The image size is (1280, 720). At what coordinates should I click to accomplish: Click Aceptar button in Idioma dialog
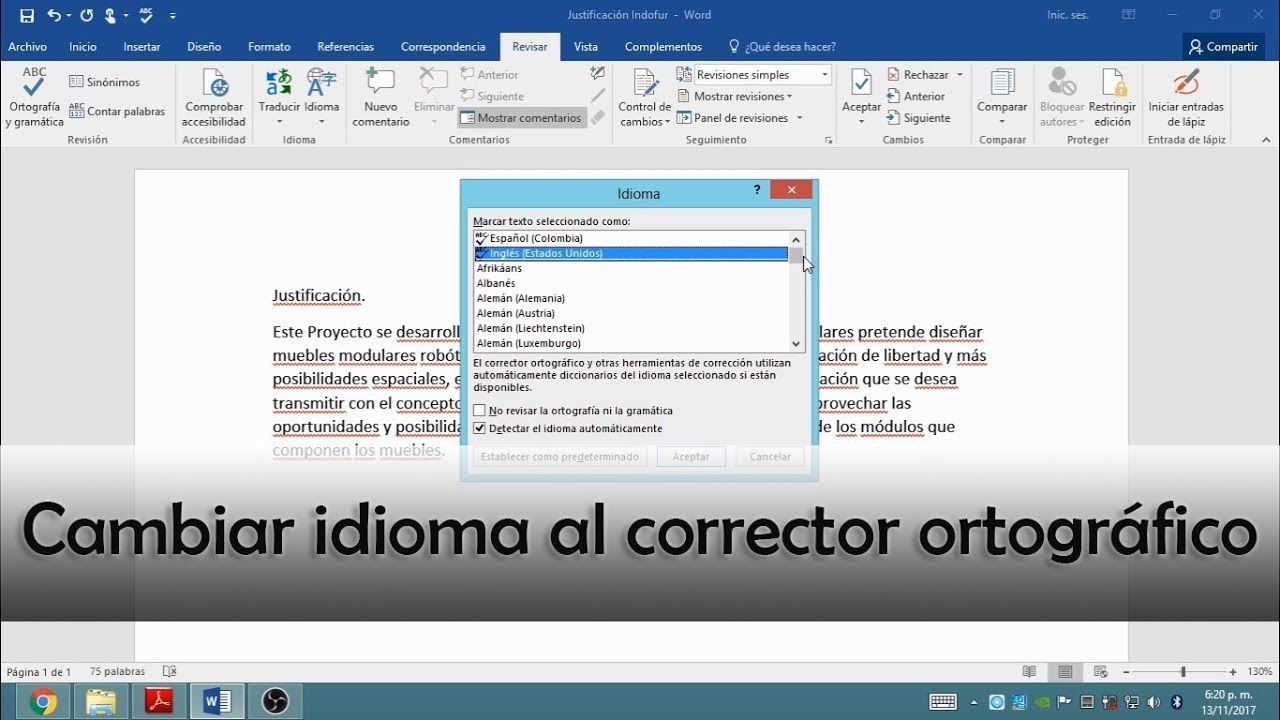tap(691, 457)
